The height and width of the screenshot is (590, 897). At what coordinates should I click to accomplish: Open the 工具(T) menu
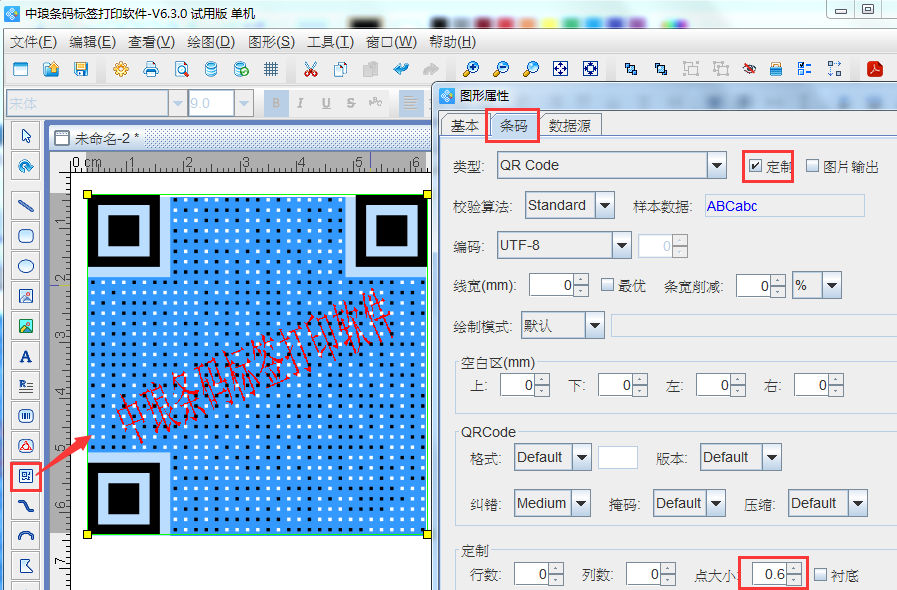click(x=330, y=42)
